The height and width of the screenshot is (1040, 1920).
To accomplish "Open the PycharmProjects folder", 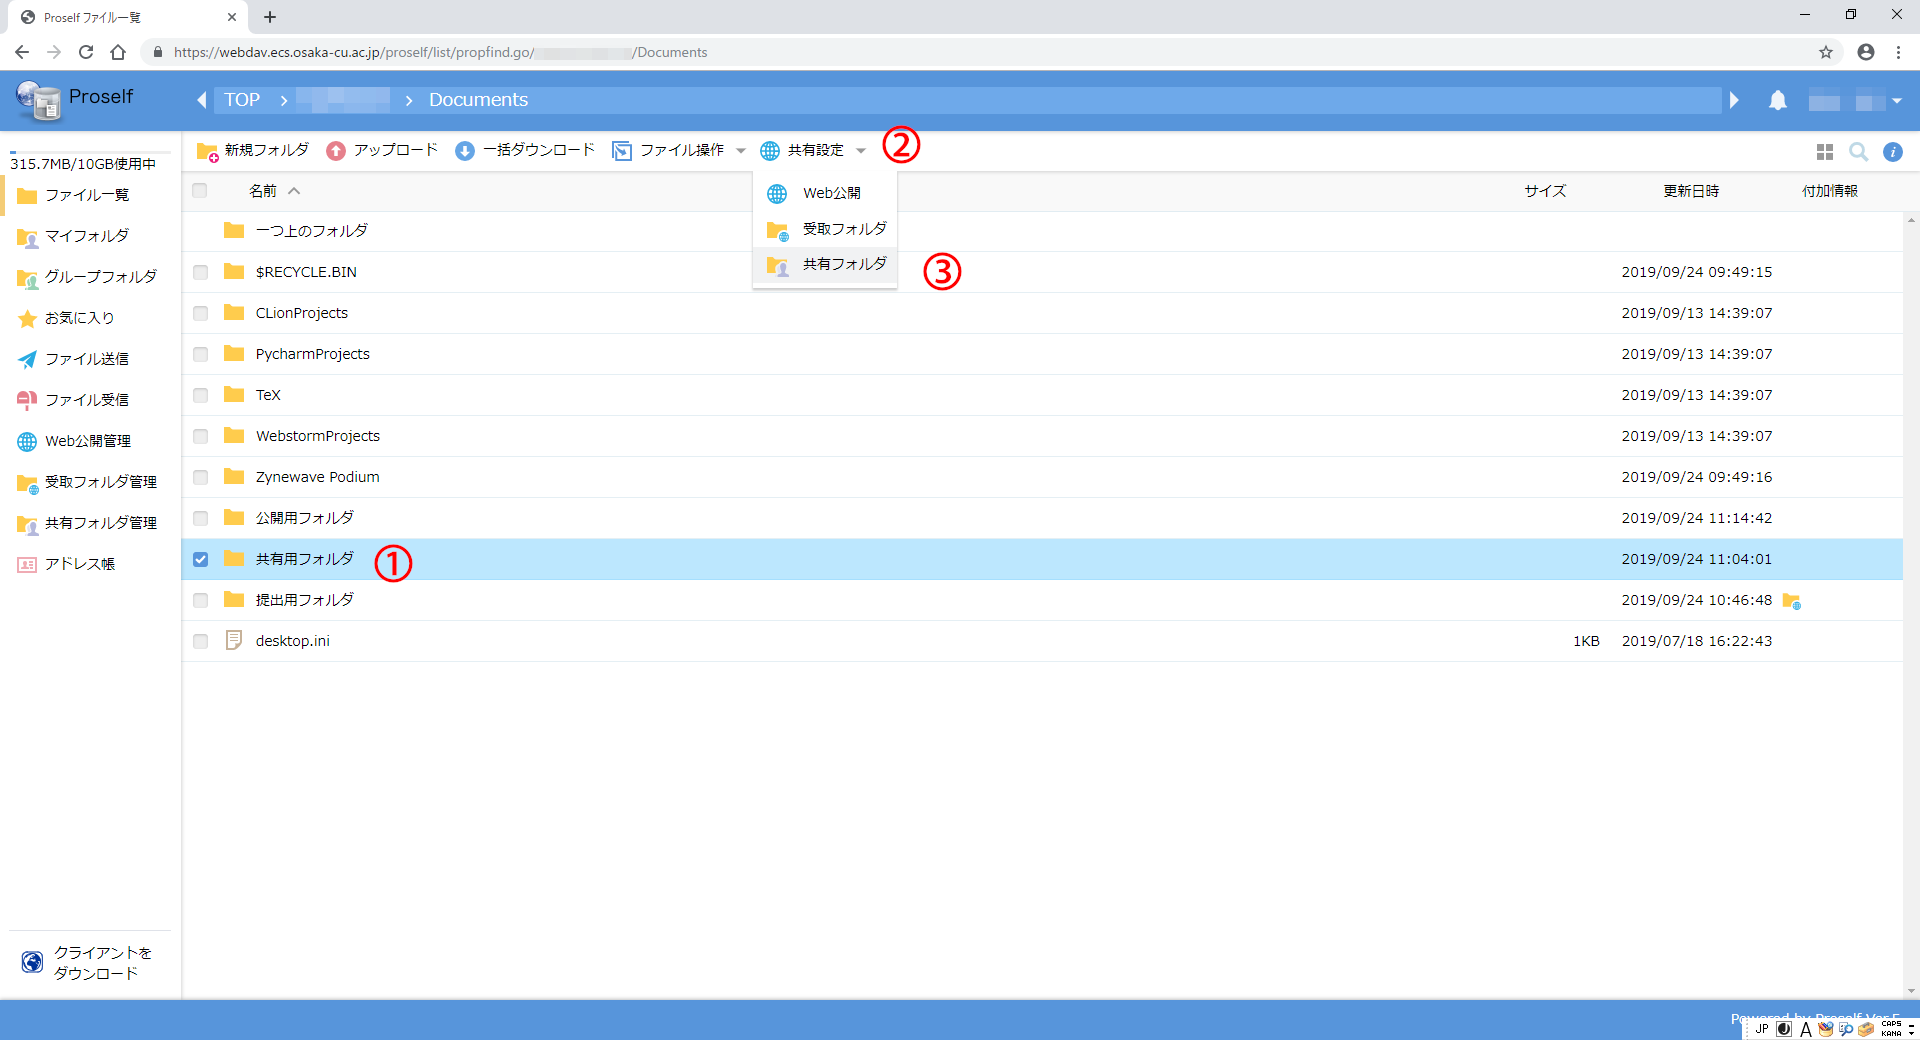I will [312, 354].
